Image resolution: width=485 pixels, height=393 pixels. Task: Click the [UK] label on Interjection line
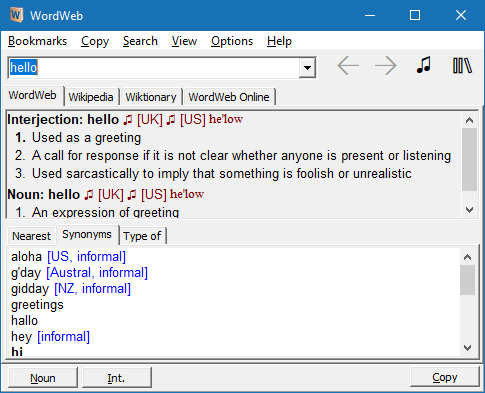[x=150, y=120]
